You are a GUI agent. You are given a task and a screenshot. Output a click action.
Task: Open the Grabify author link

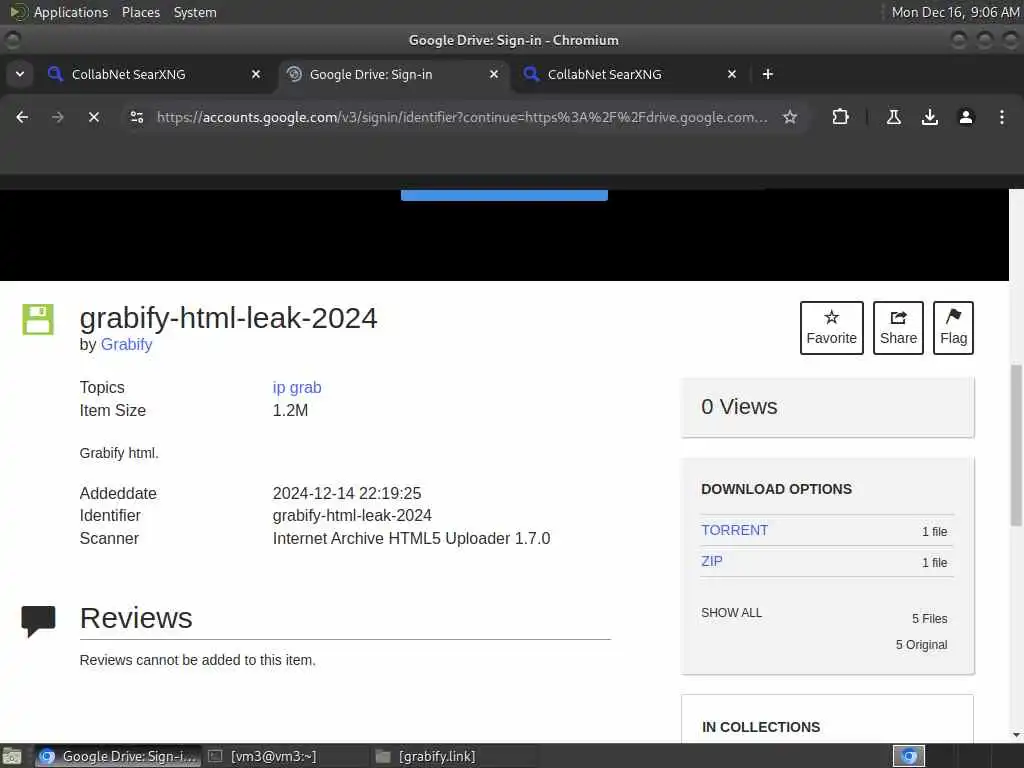[126, 344]
